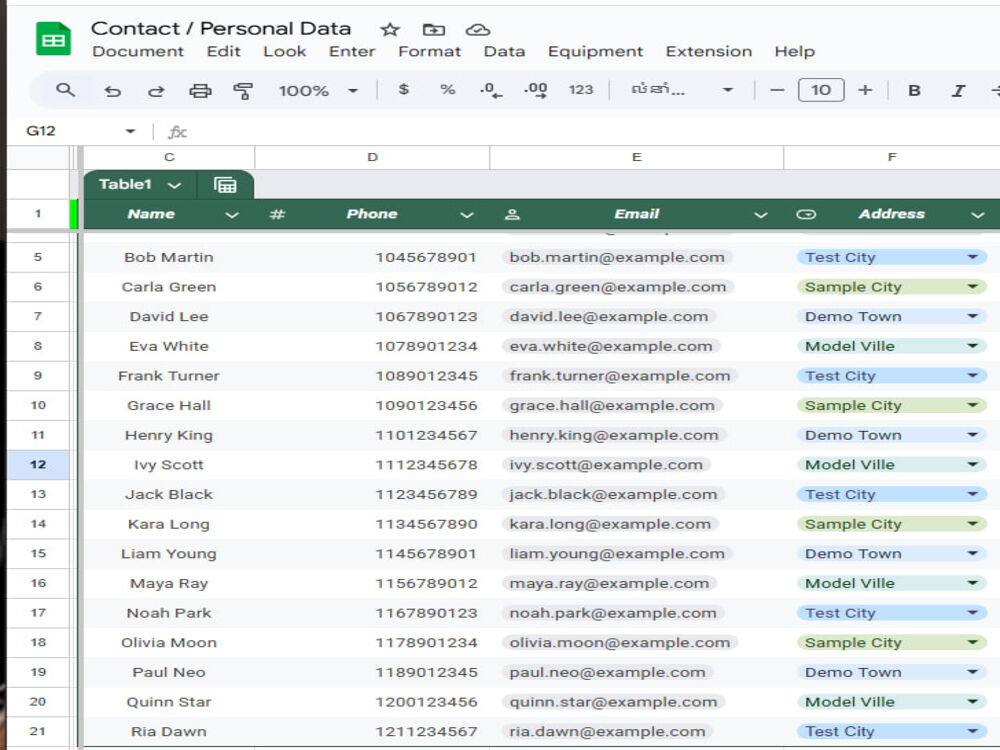
Task: Redo the last action
Action: pyautogui.click(x=156, y=91)
